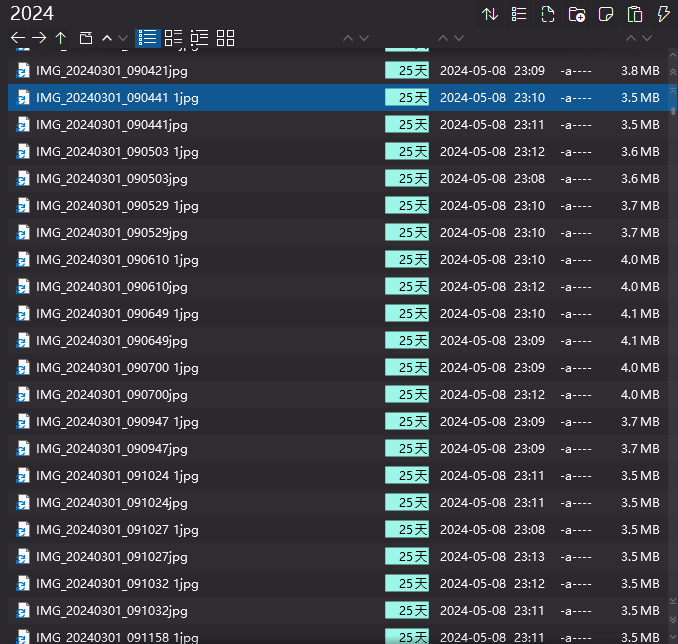
Task: Open the select-items checklist menu
Action: [x=518, y=14]
